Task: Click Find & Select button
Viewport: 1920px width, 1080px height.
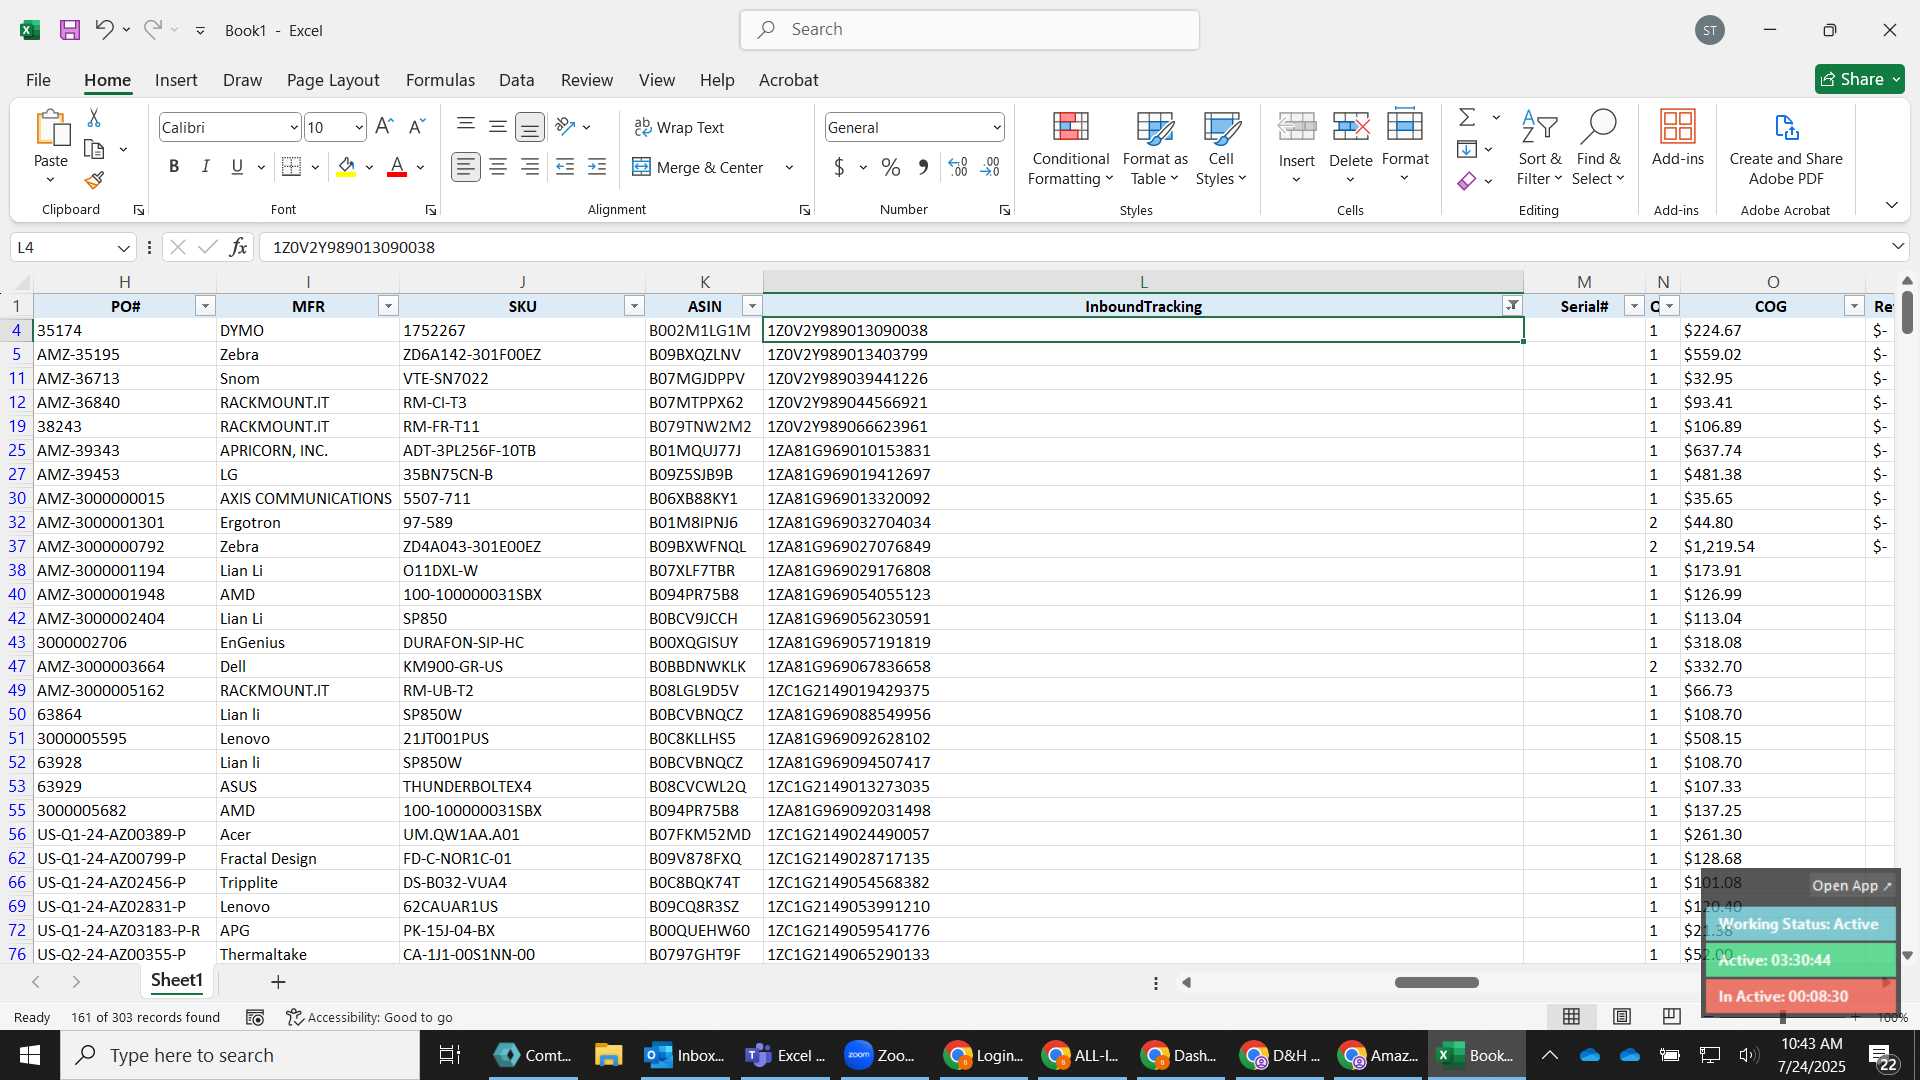Action: (1597, 148)
